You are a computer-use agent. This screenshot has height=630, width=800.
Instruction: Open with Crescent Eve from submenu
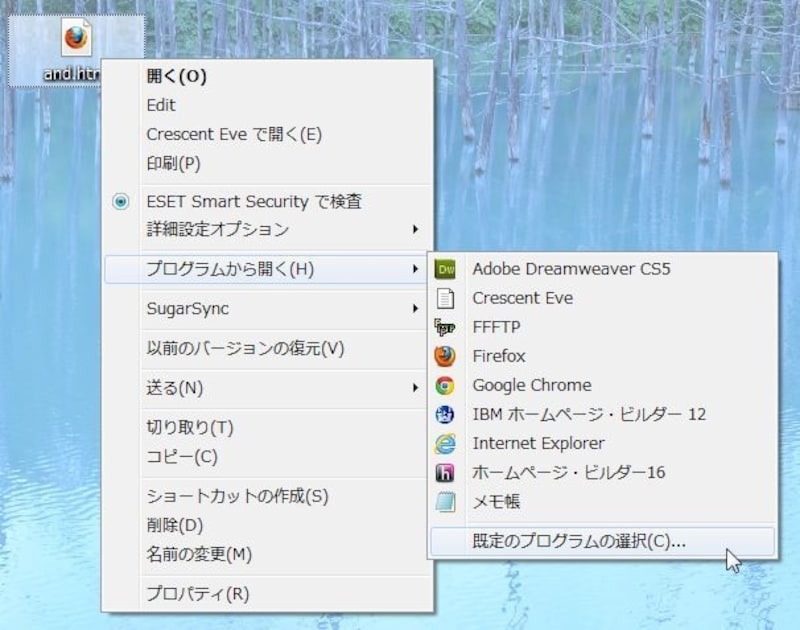click(x=603, y=298)
